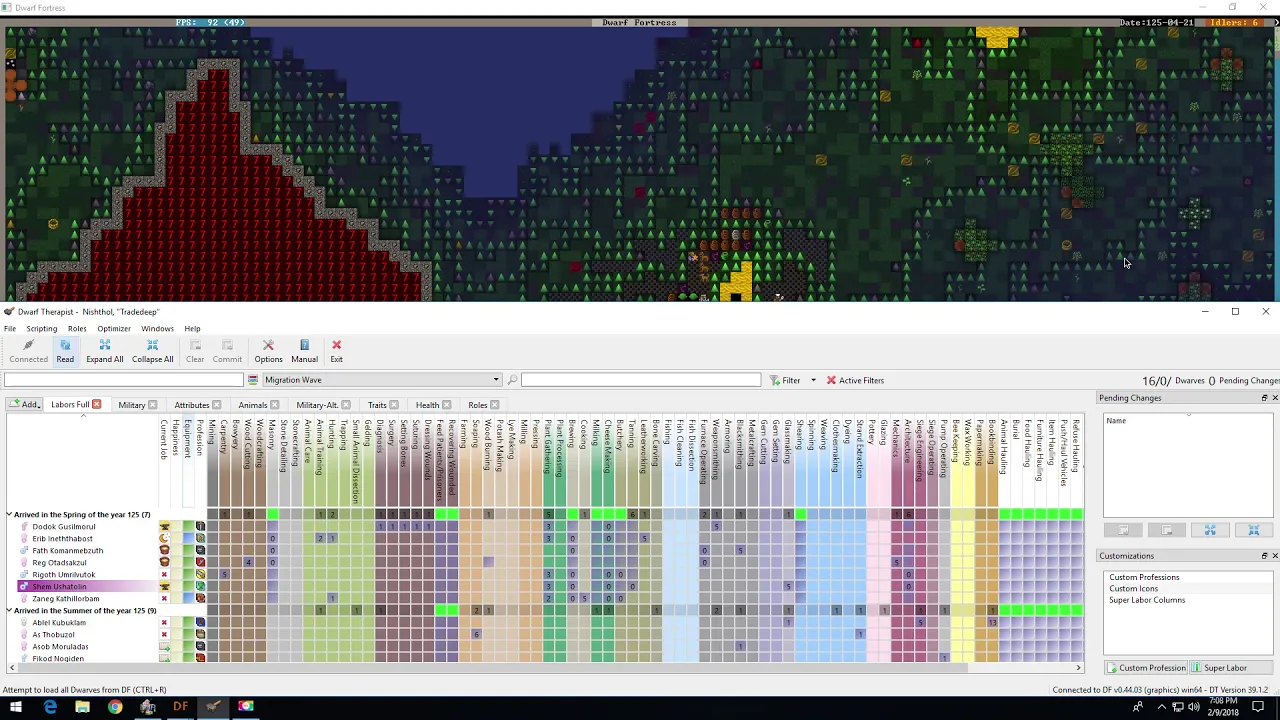The height and width of the screenshot is (720, 1280).
Task: Close the Labors Full tab
Action: 97,405
